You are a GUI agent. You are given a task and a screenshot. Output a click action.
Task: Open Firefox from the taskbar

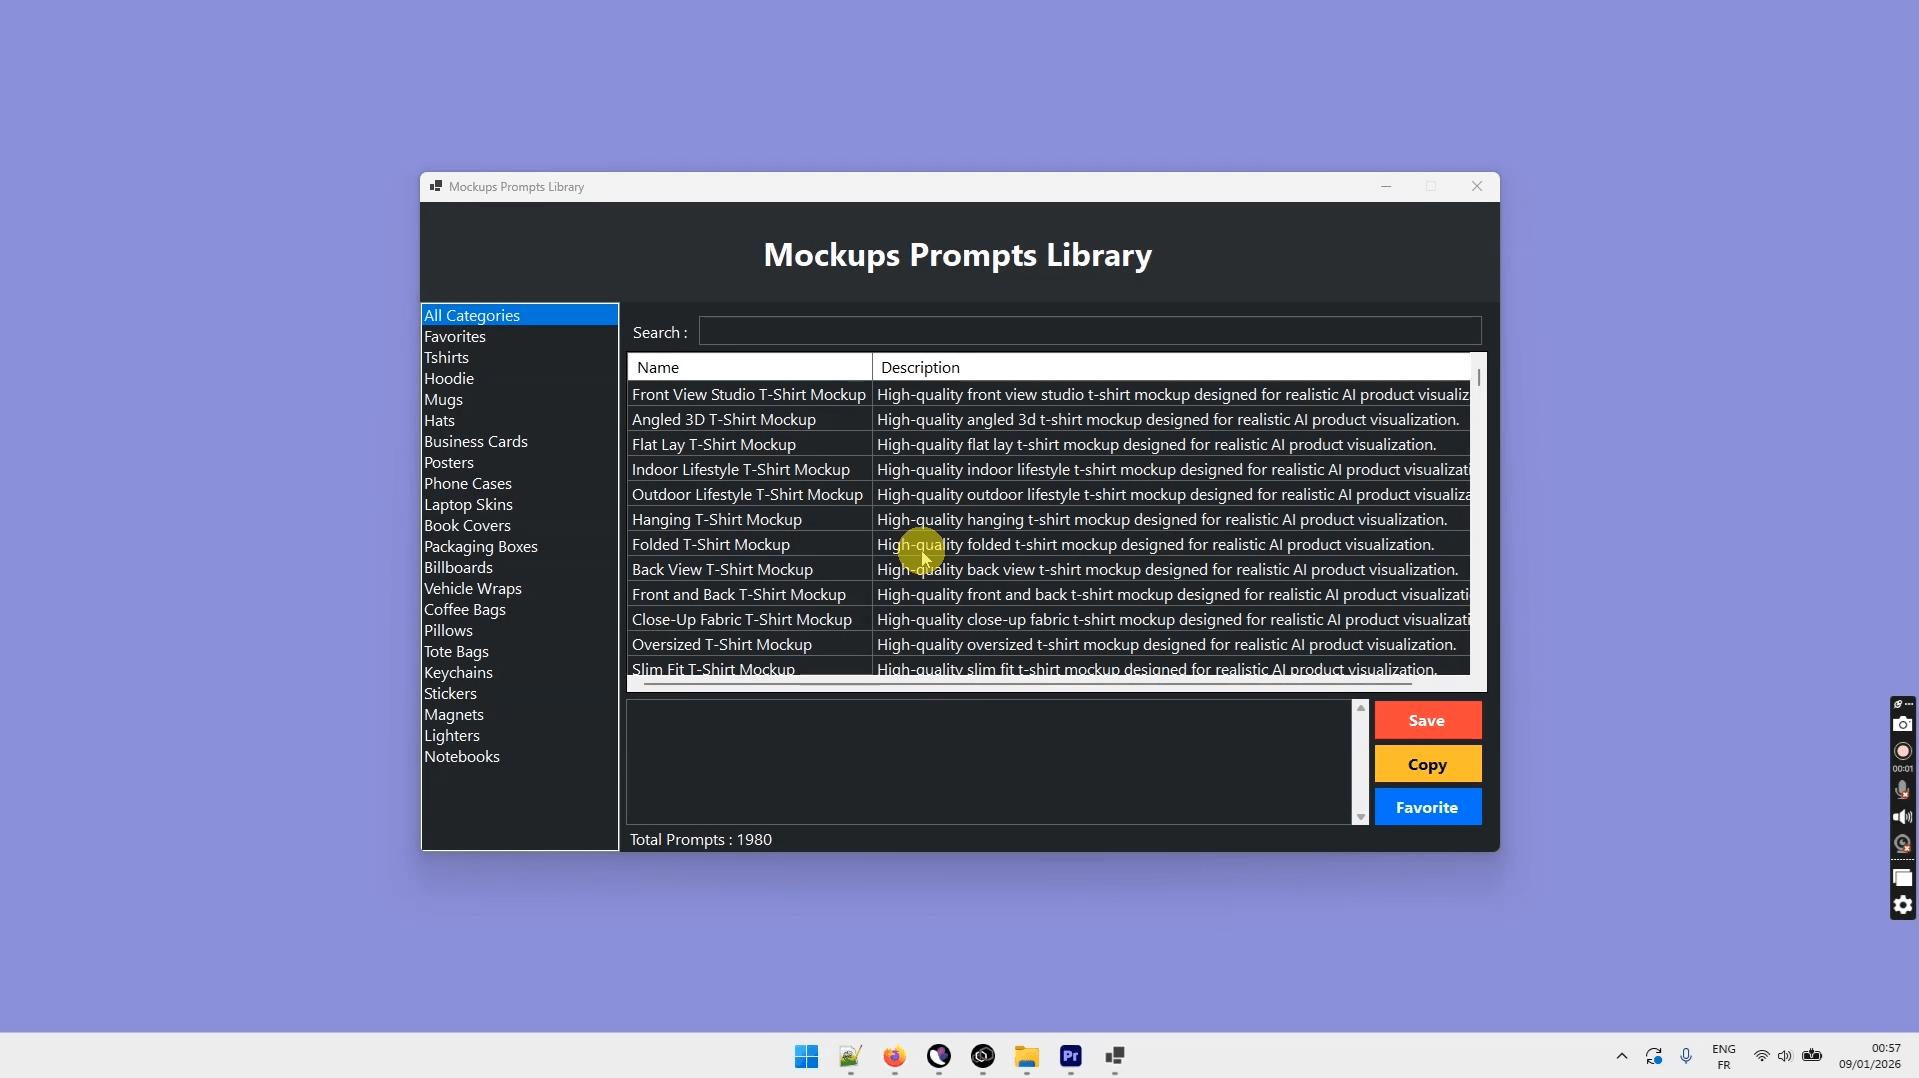point(894,1056)
